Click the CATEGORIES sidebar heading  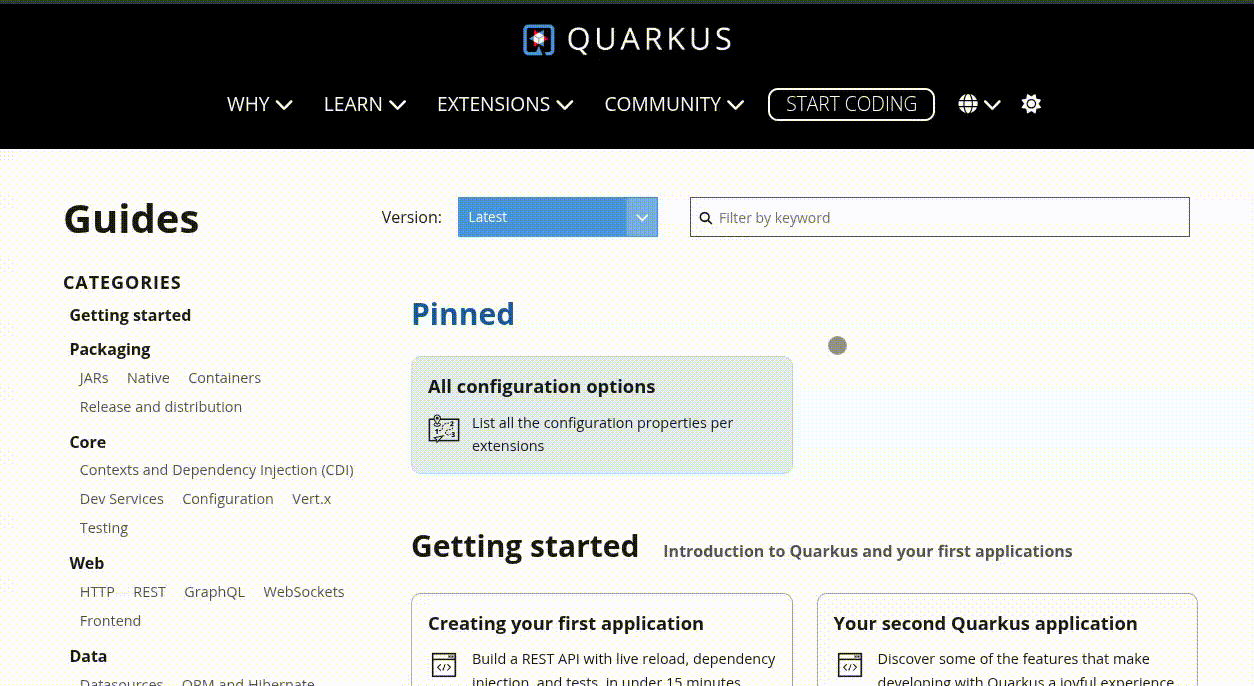coord(122,283)
